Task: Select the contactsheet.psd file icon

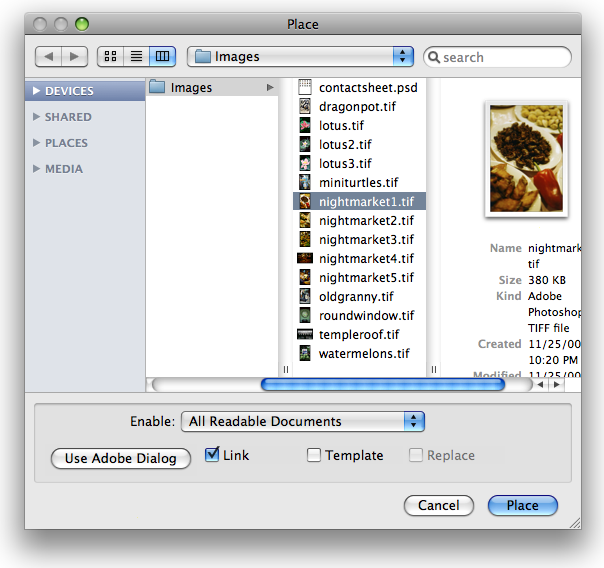Action: pyautogui.click(x=306, y=88)
